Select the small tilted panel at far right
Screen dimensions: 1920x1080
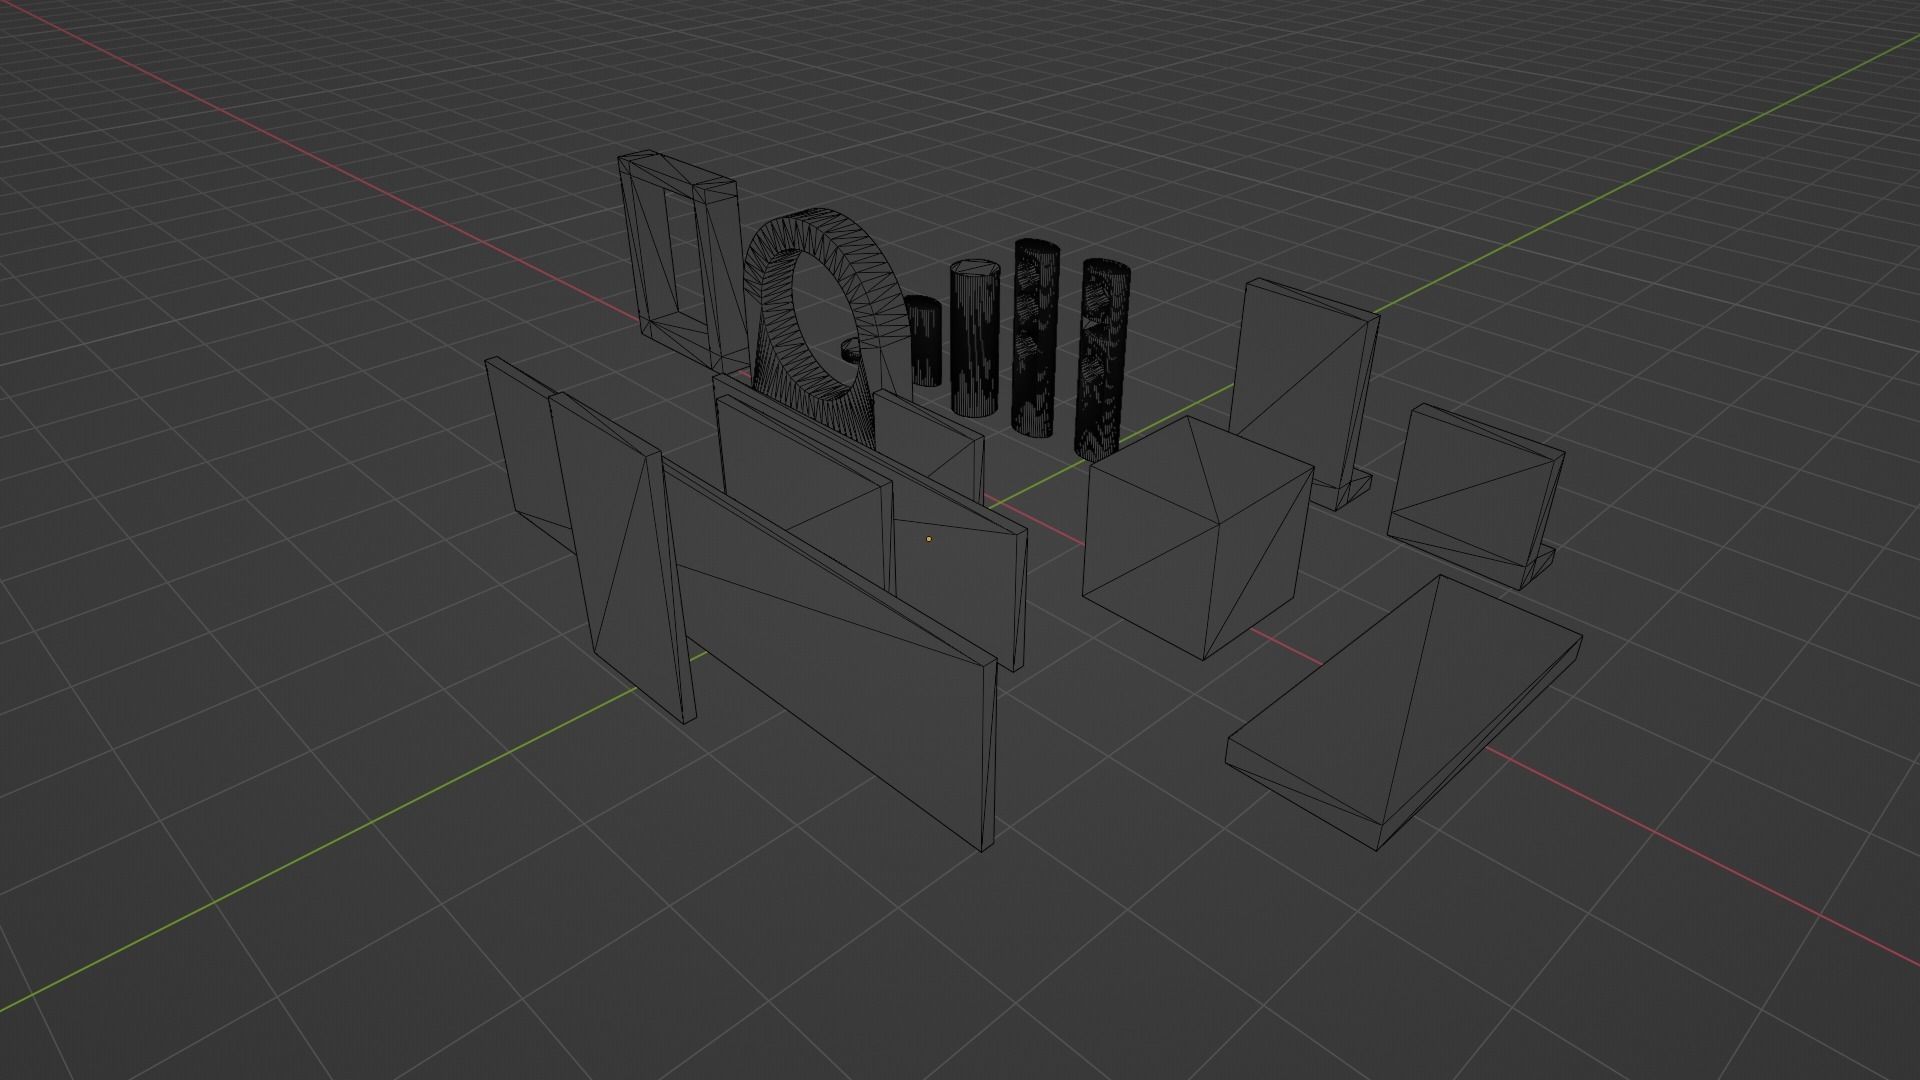[1475, 495]
